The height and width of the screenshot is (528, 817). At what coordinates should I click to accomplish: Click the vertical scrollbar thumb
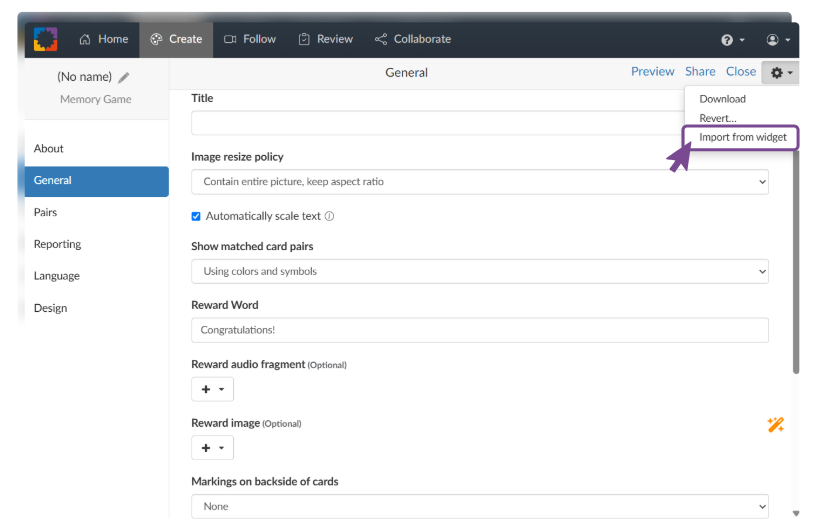tap(796, 261)
